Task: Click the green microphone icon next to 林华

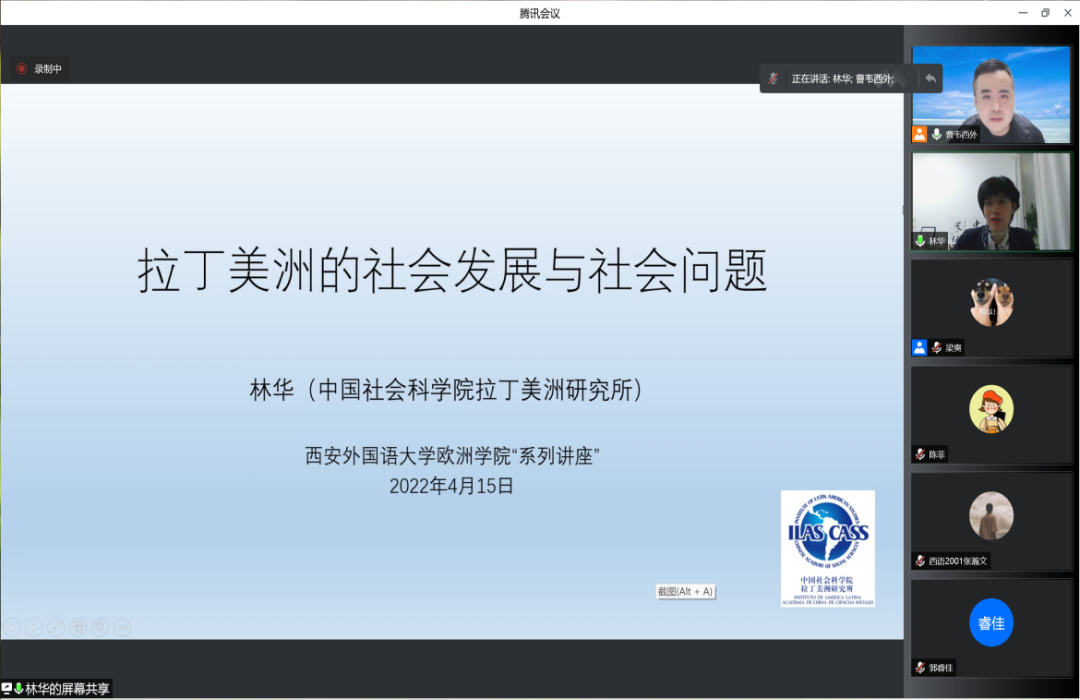Action: (x=920, y=241)
